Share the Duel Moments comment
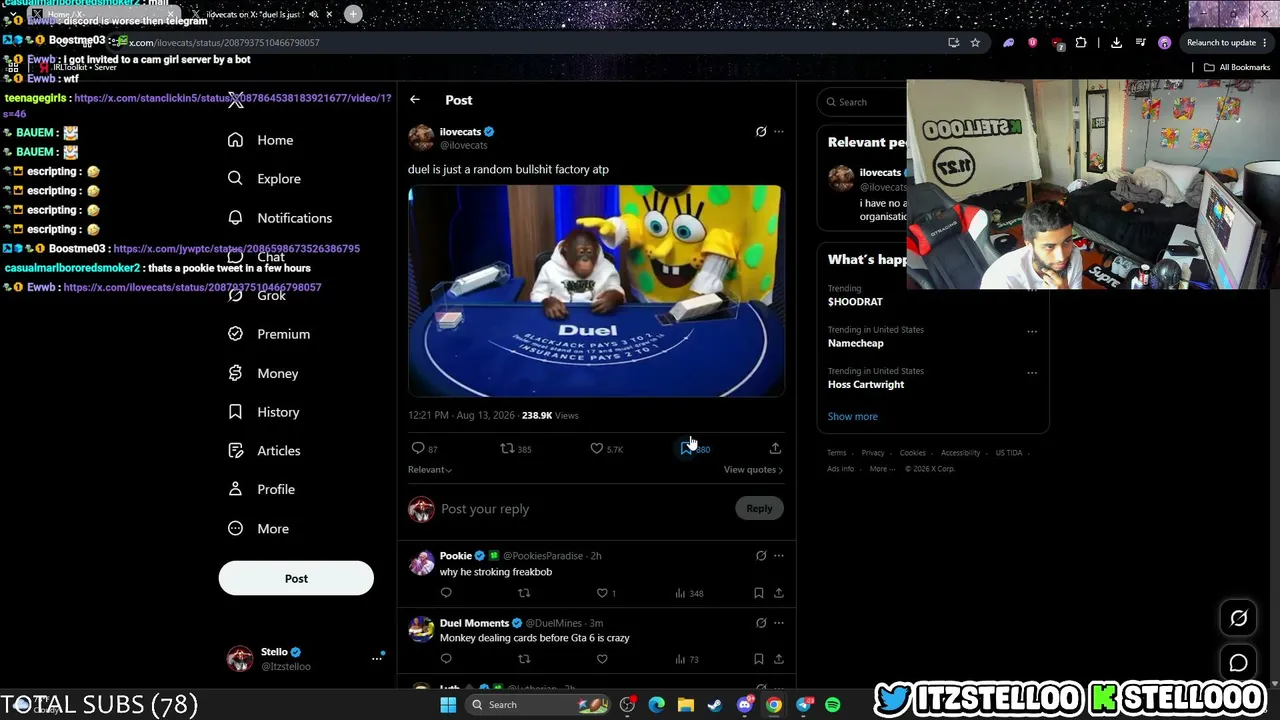 [x=779, y=659]
